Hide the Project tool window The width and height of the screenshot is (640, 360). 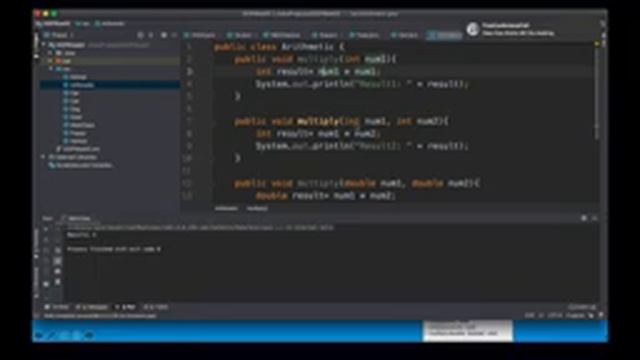tap(175, 36)
